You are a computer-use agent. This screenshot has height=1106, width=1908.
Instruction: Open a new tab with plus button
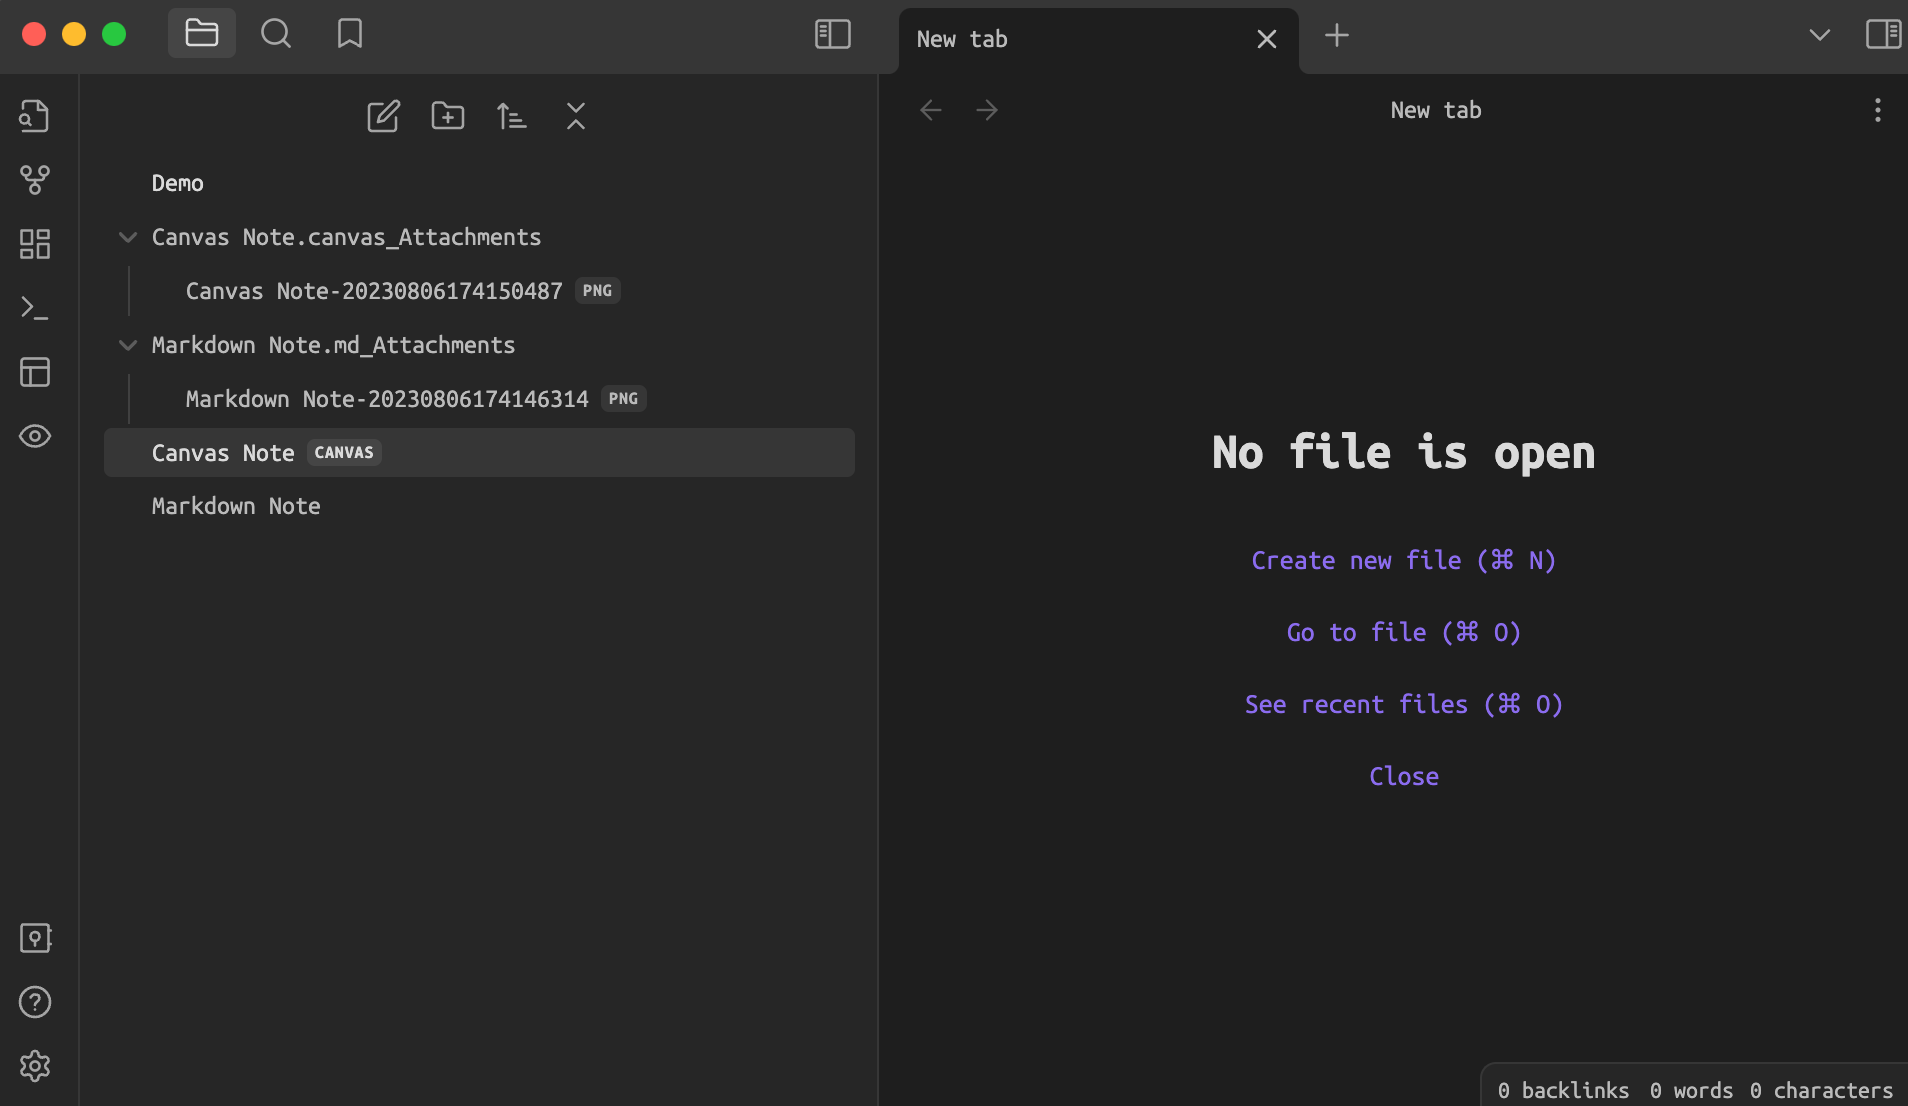[1336, 36]
